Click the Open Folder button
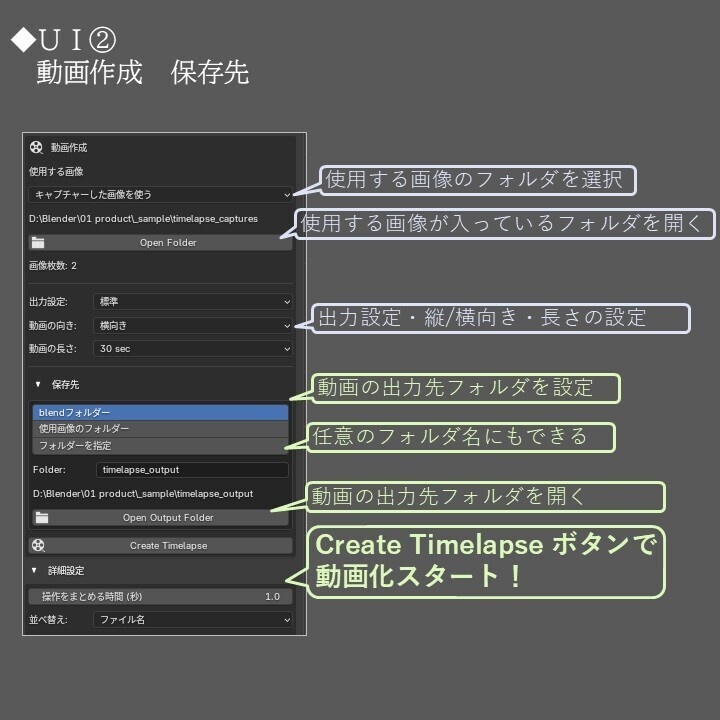The height and width of the screenshot is (720, 720). [x=160, y=242]
